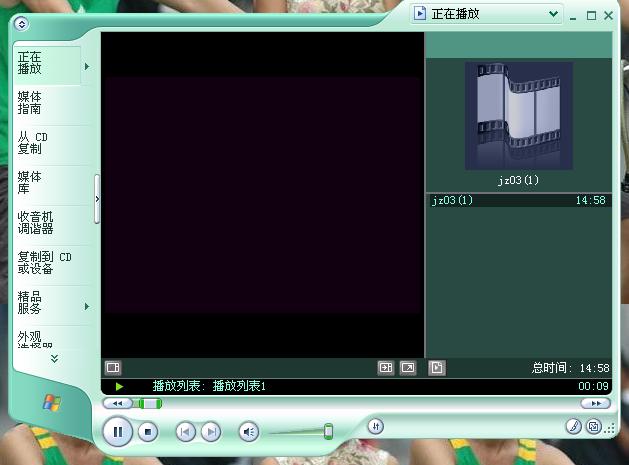Image resolution: width=629 pixels, height=465 pixels.
Task: Open the 从 CD 复制 tab
Action: click(32, 143)
